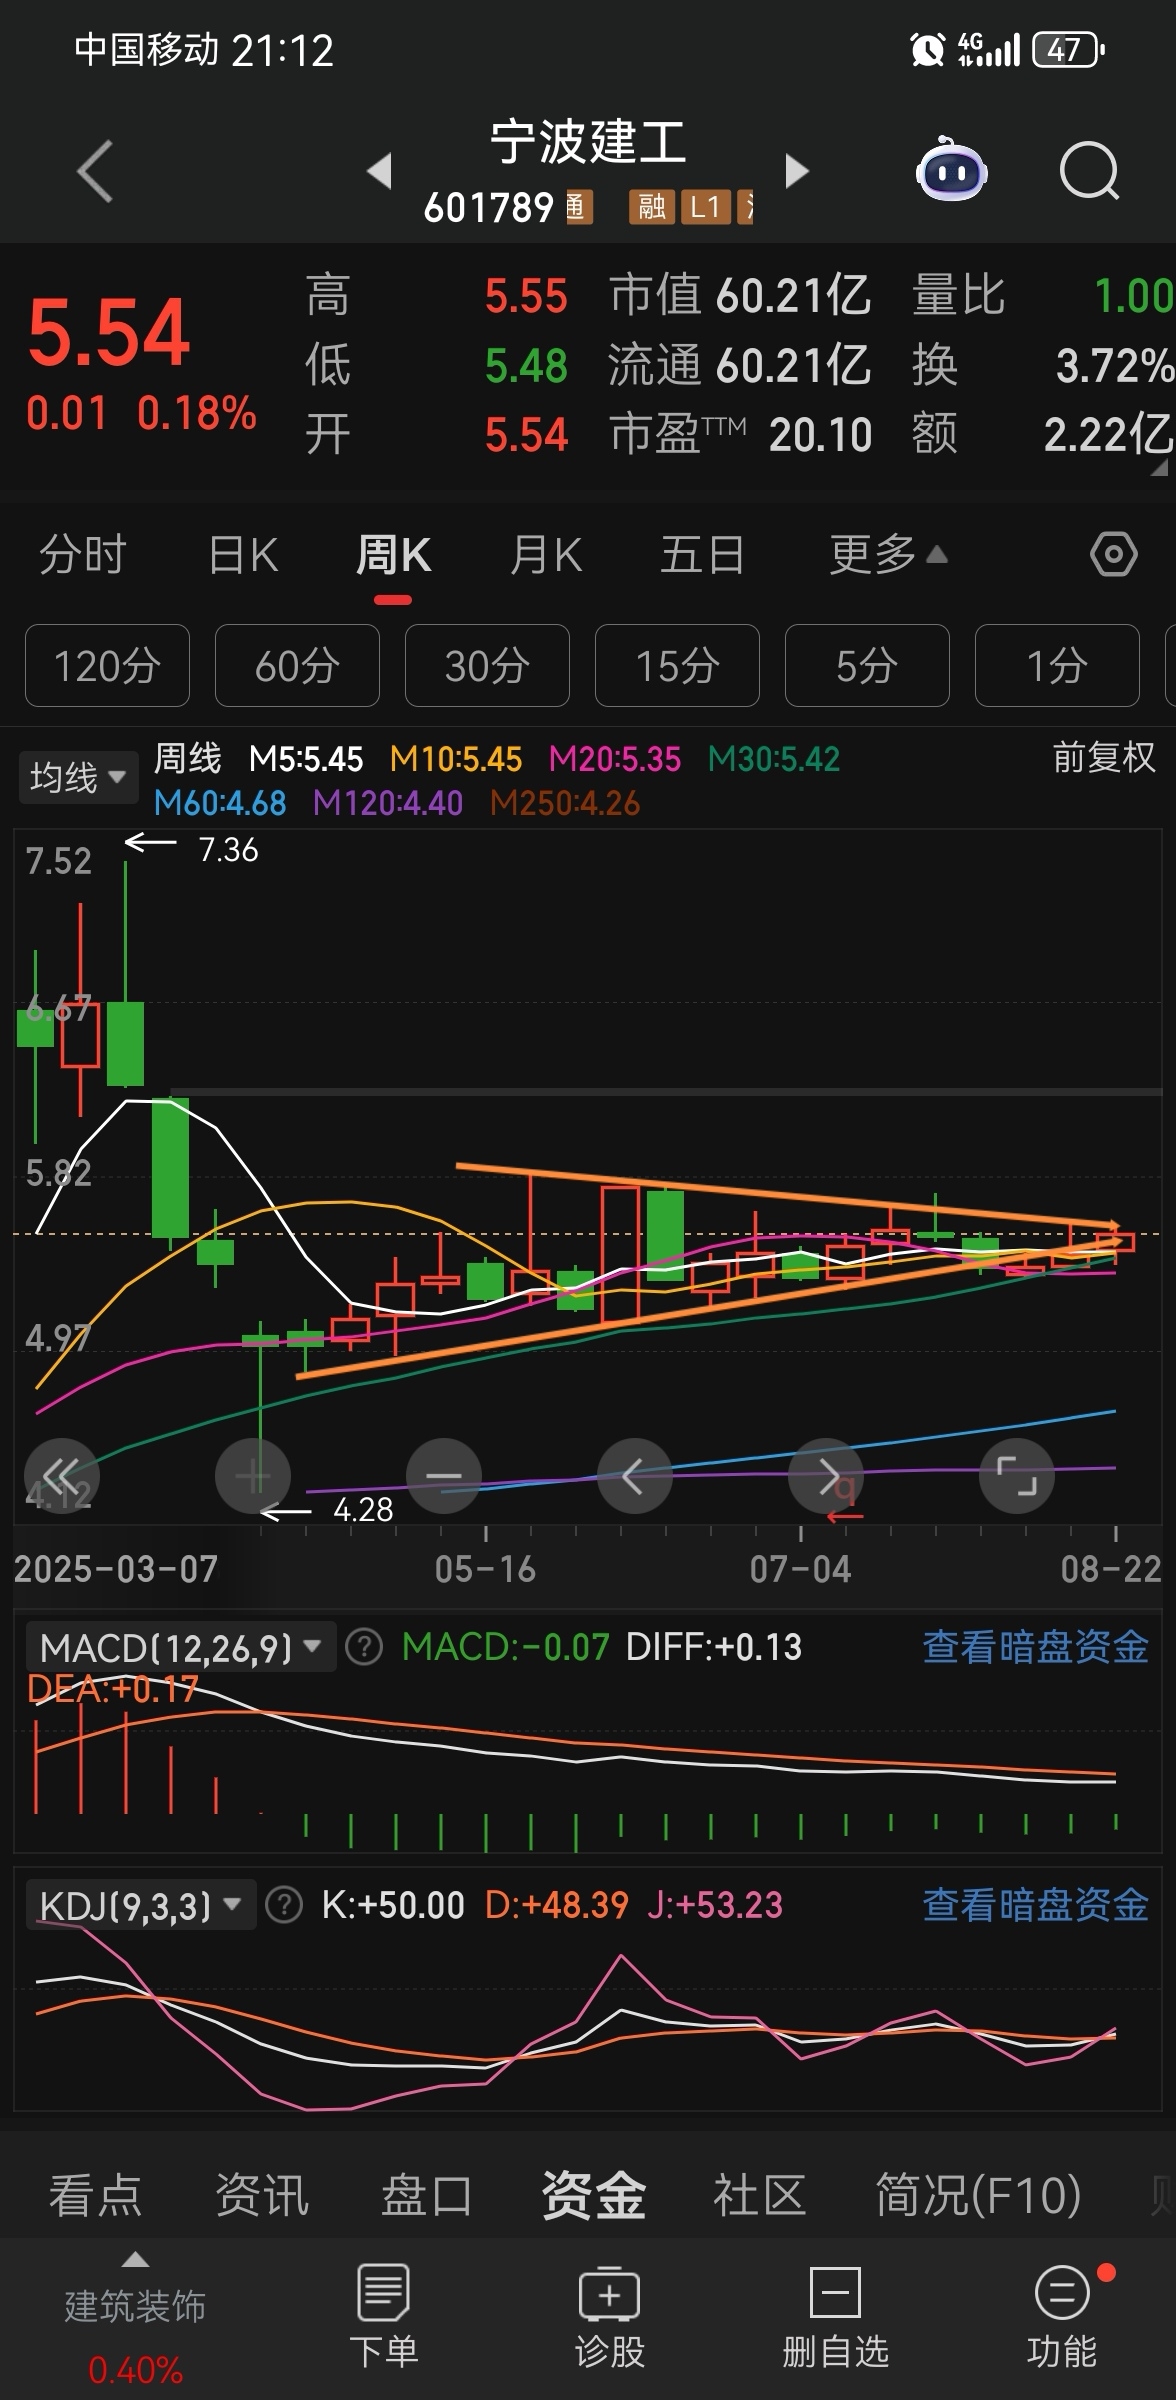Tap the 4G signal strength indicator
Screen dimensions: 1176x2400
click(988, 49)
